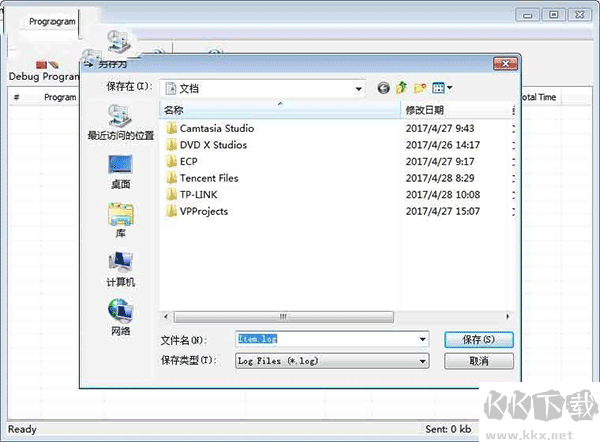Open the Log Files save type dropdown
The image size is (600, 442).
(423, 360)
